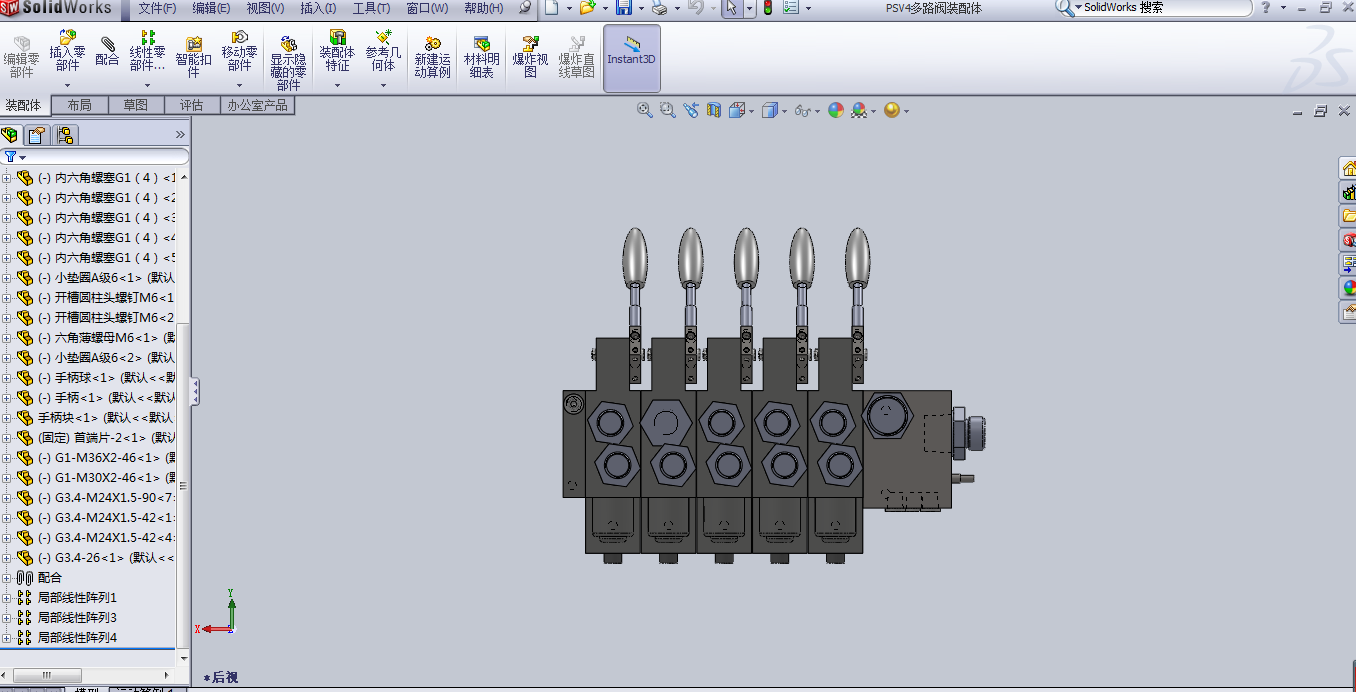The width and height of the screenshot is (1356, 692).
Task: Expand the (固定) 首端片-2<1> node
Action: tap(6, 438)
